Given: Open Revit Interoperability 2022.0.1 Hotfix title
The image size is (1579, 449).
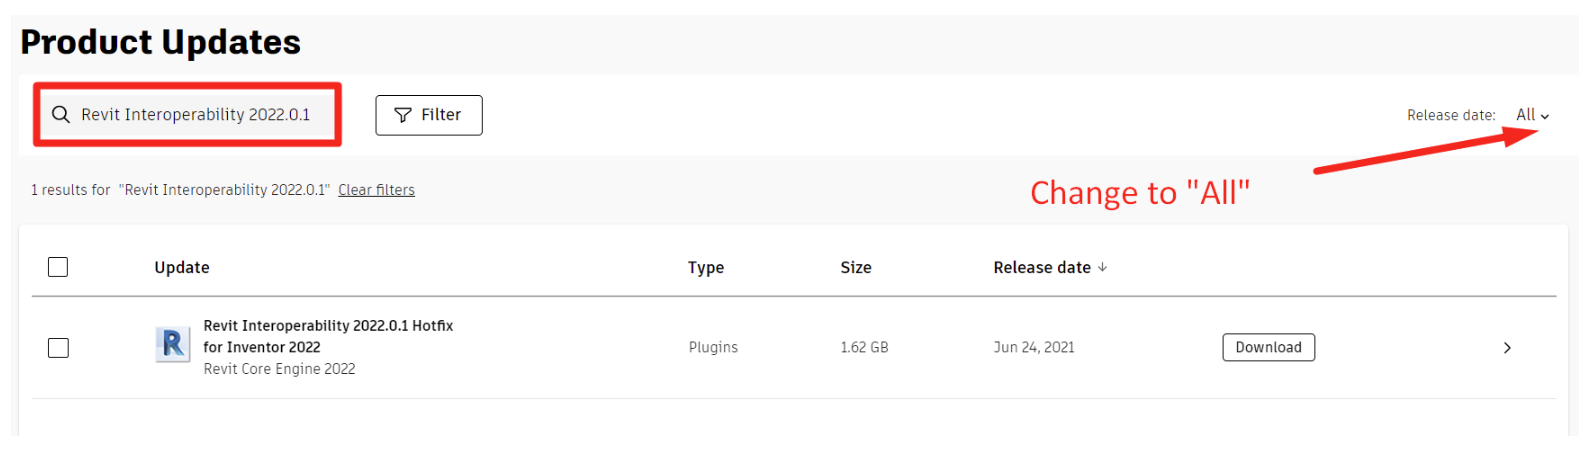Looking at the screenshot, I should 328,326.
